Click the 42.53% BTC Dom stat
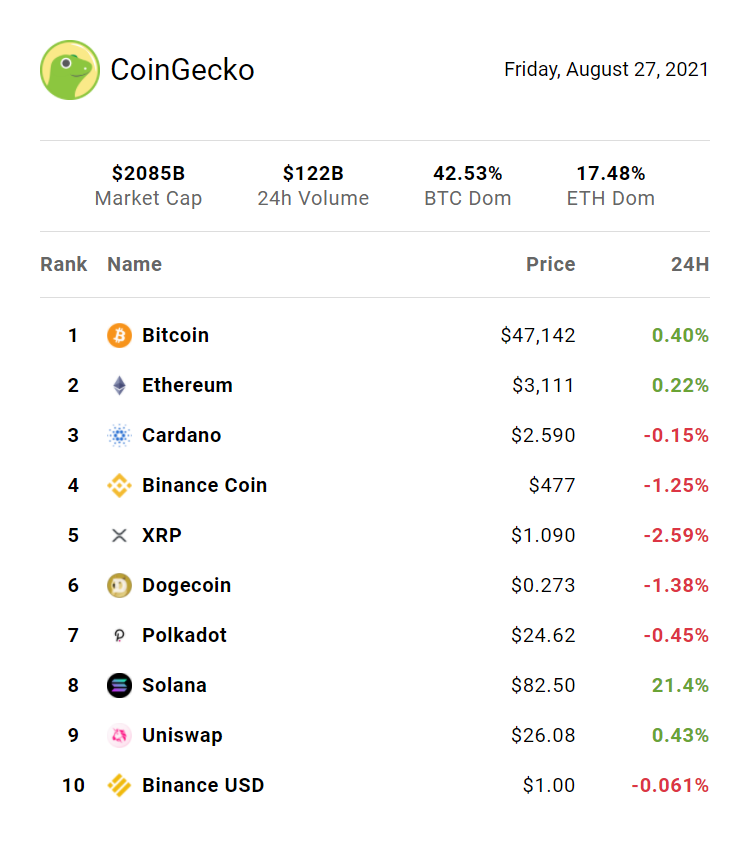750x864 pixels. 467,186
